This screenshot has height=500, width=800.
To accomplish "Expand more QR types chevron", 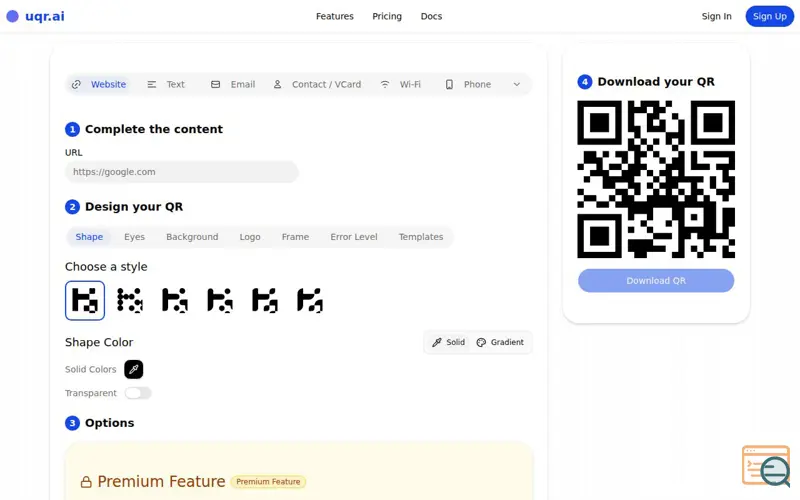I will (x=516, y=84).
